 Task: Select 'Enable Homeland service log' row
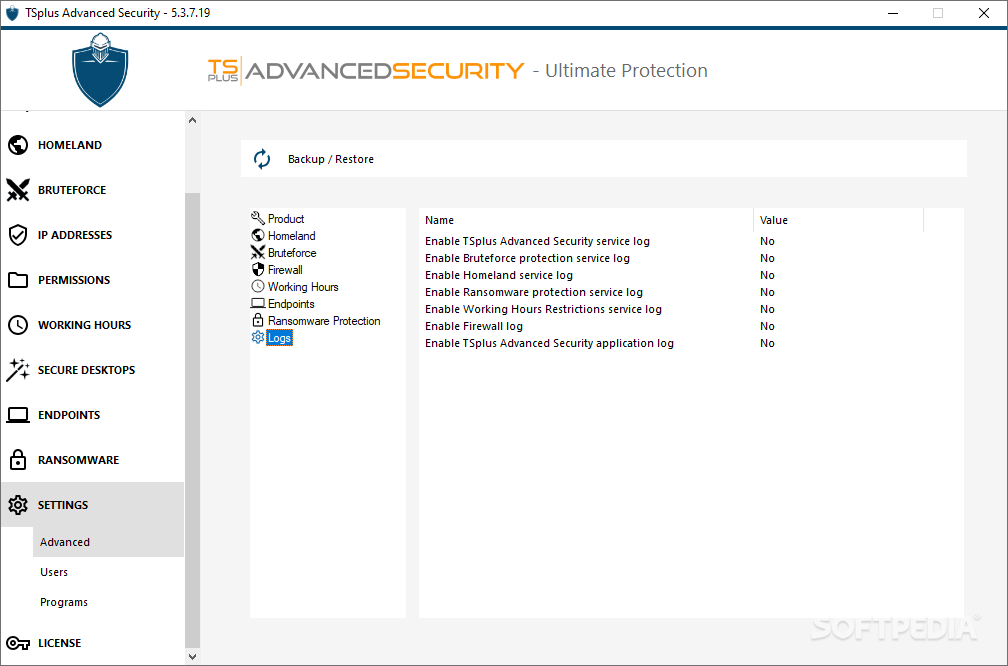(691, 275)
